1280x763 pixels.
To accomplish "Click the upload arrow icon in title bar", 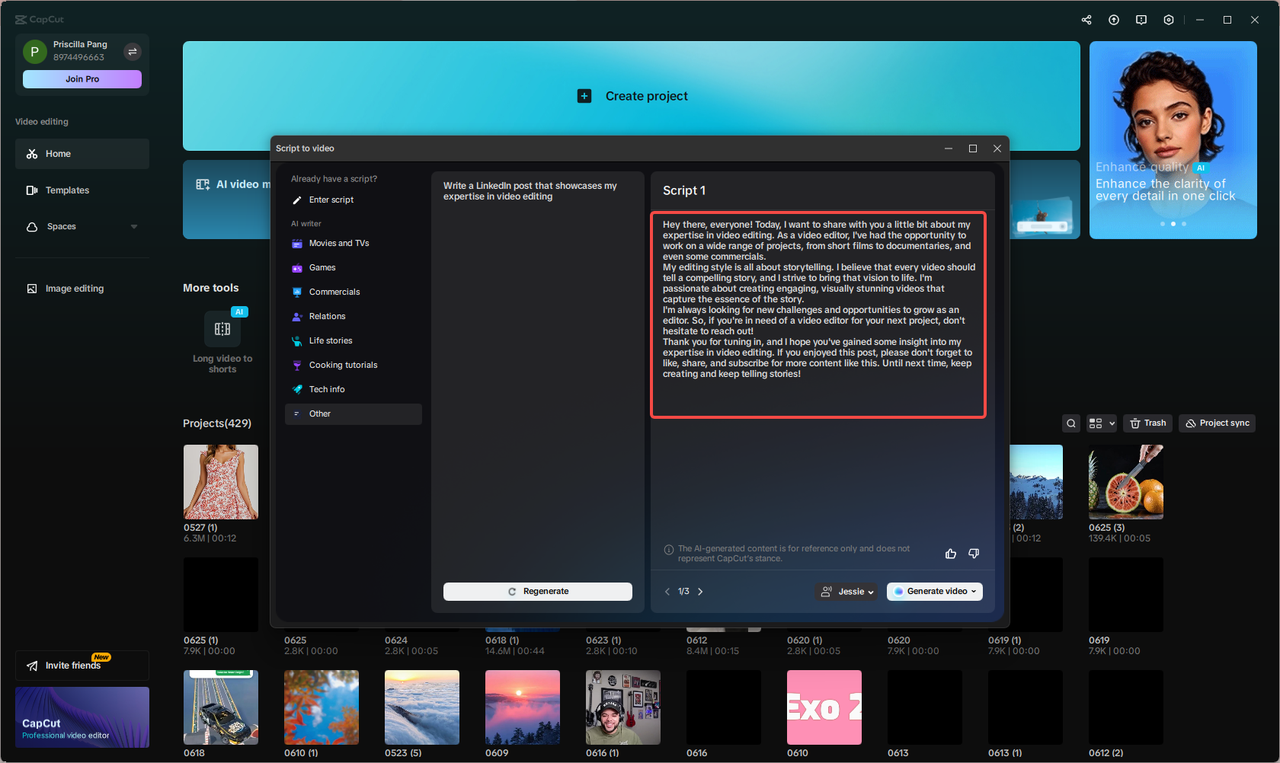I will click(1114, 20).
